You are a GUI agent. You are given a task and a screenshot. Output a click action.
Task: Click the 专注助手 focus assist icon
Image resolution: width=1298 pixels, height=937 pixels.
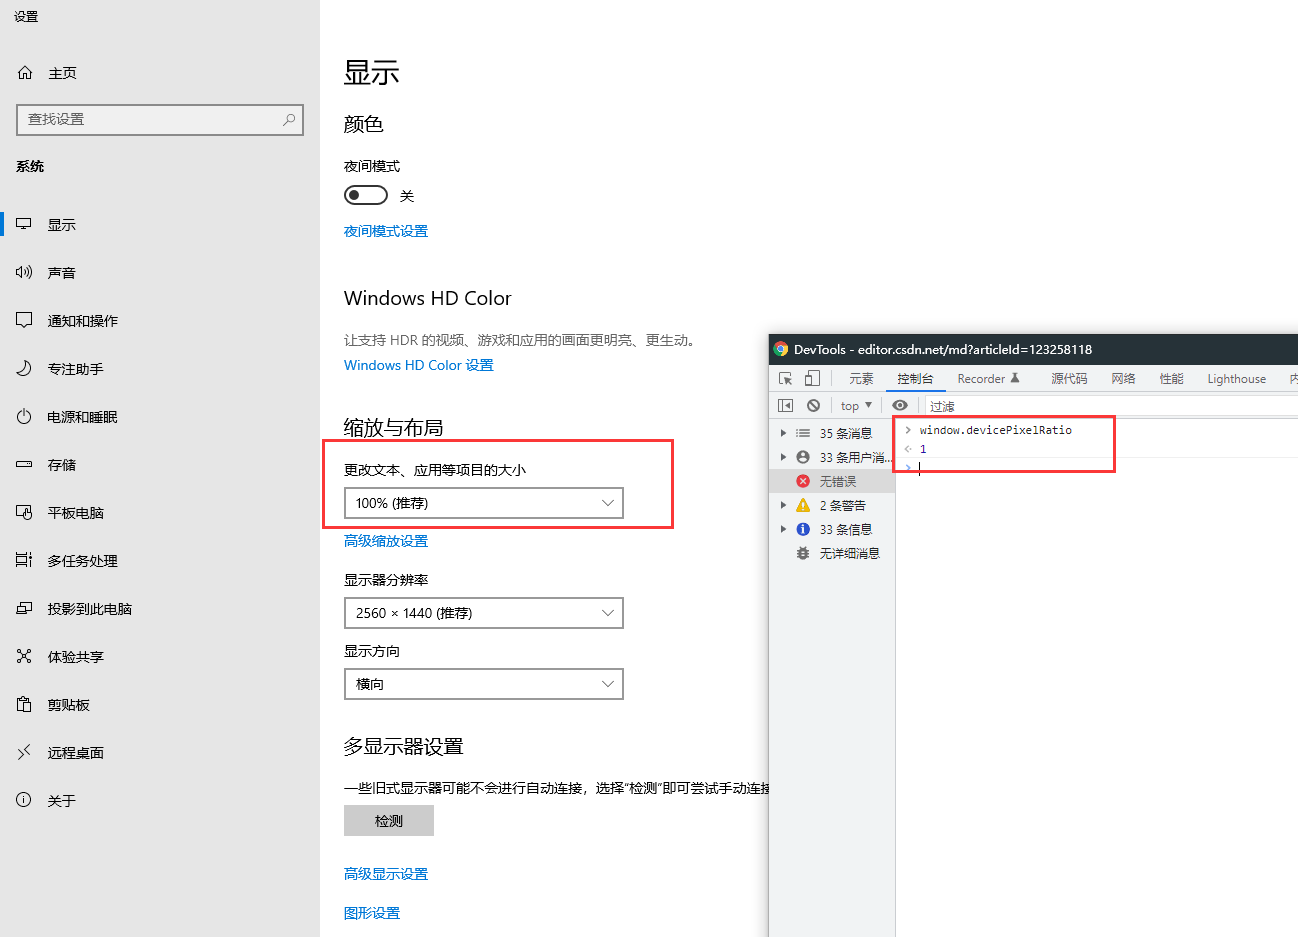[23, 368]
